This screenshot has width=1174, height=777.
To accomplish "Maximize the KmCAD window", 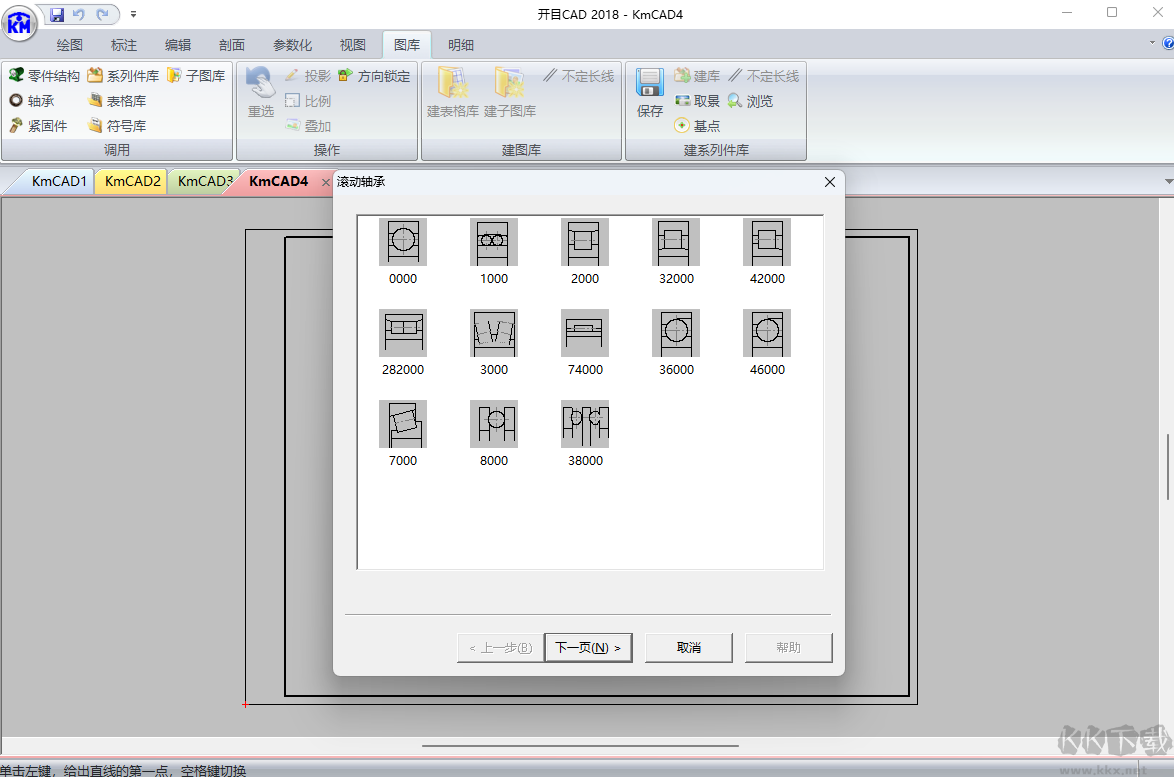I will 1112,13.
